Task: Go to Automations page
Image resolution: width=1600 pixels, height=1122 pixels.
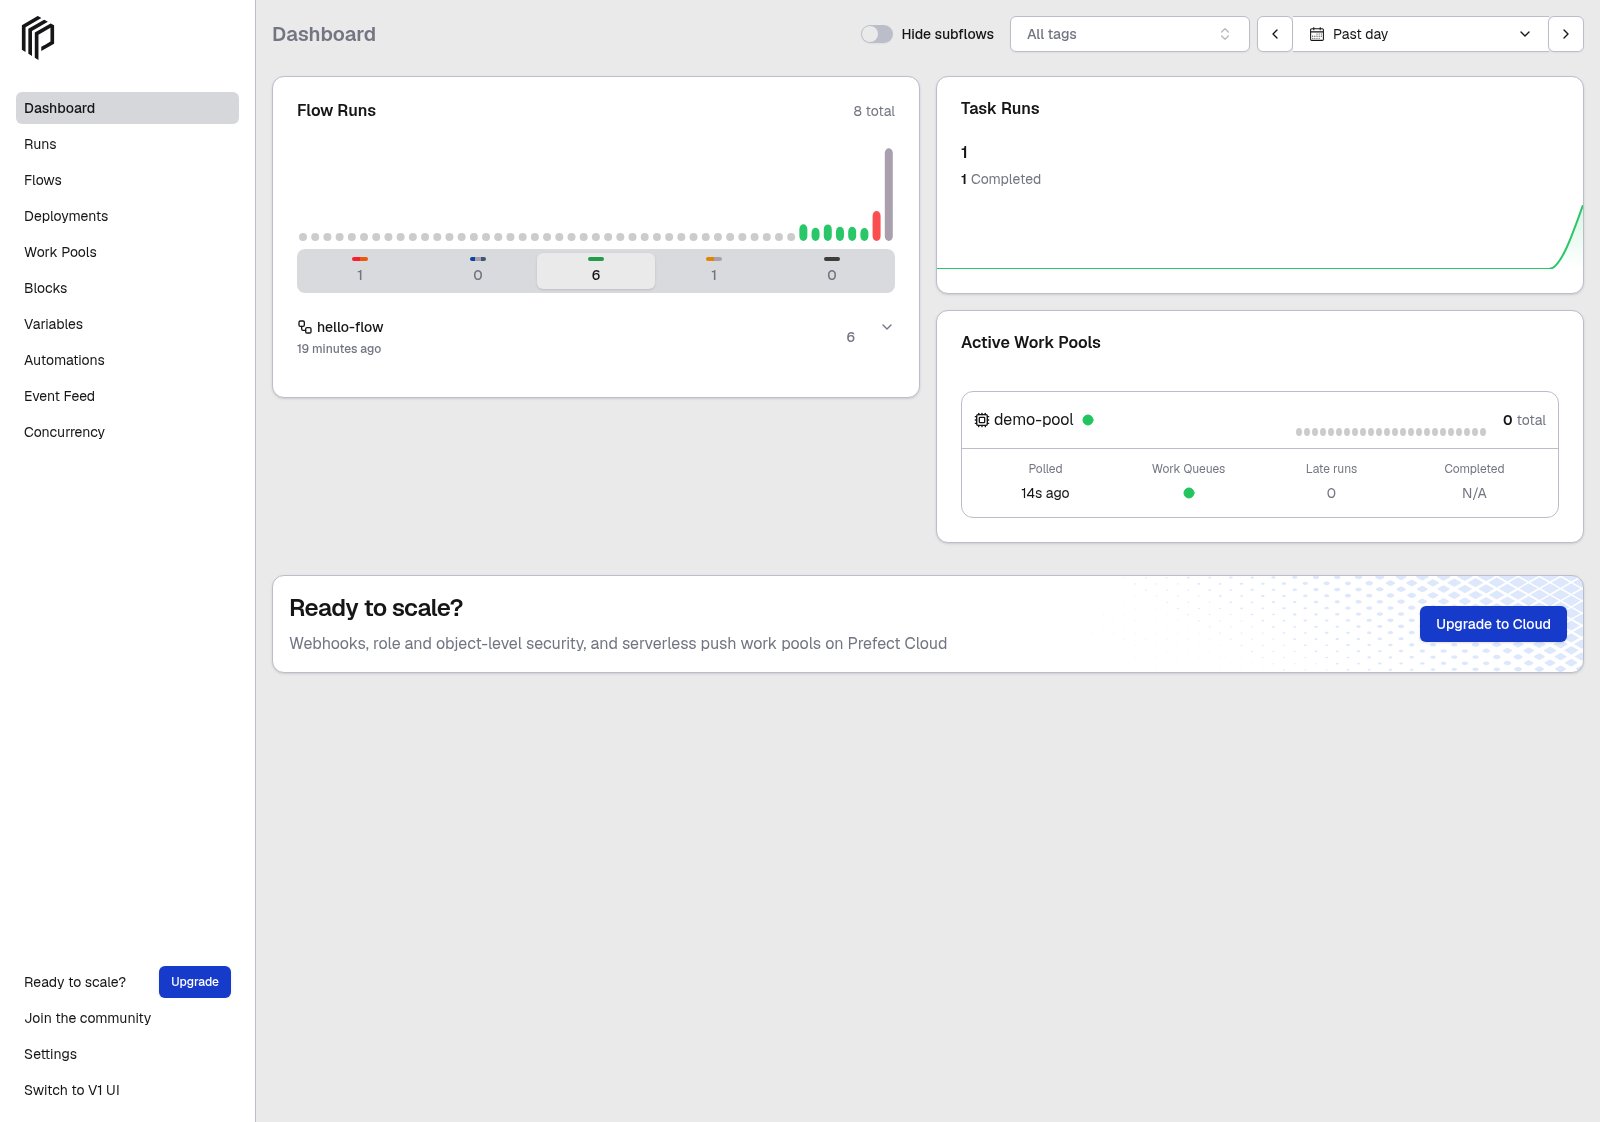Action: click(127, 360)
